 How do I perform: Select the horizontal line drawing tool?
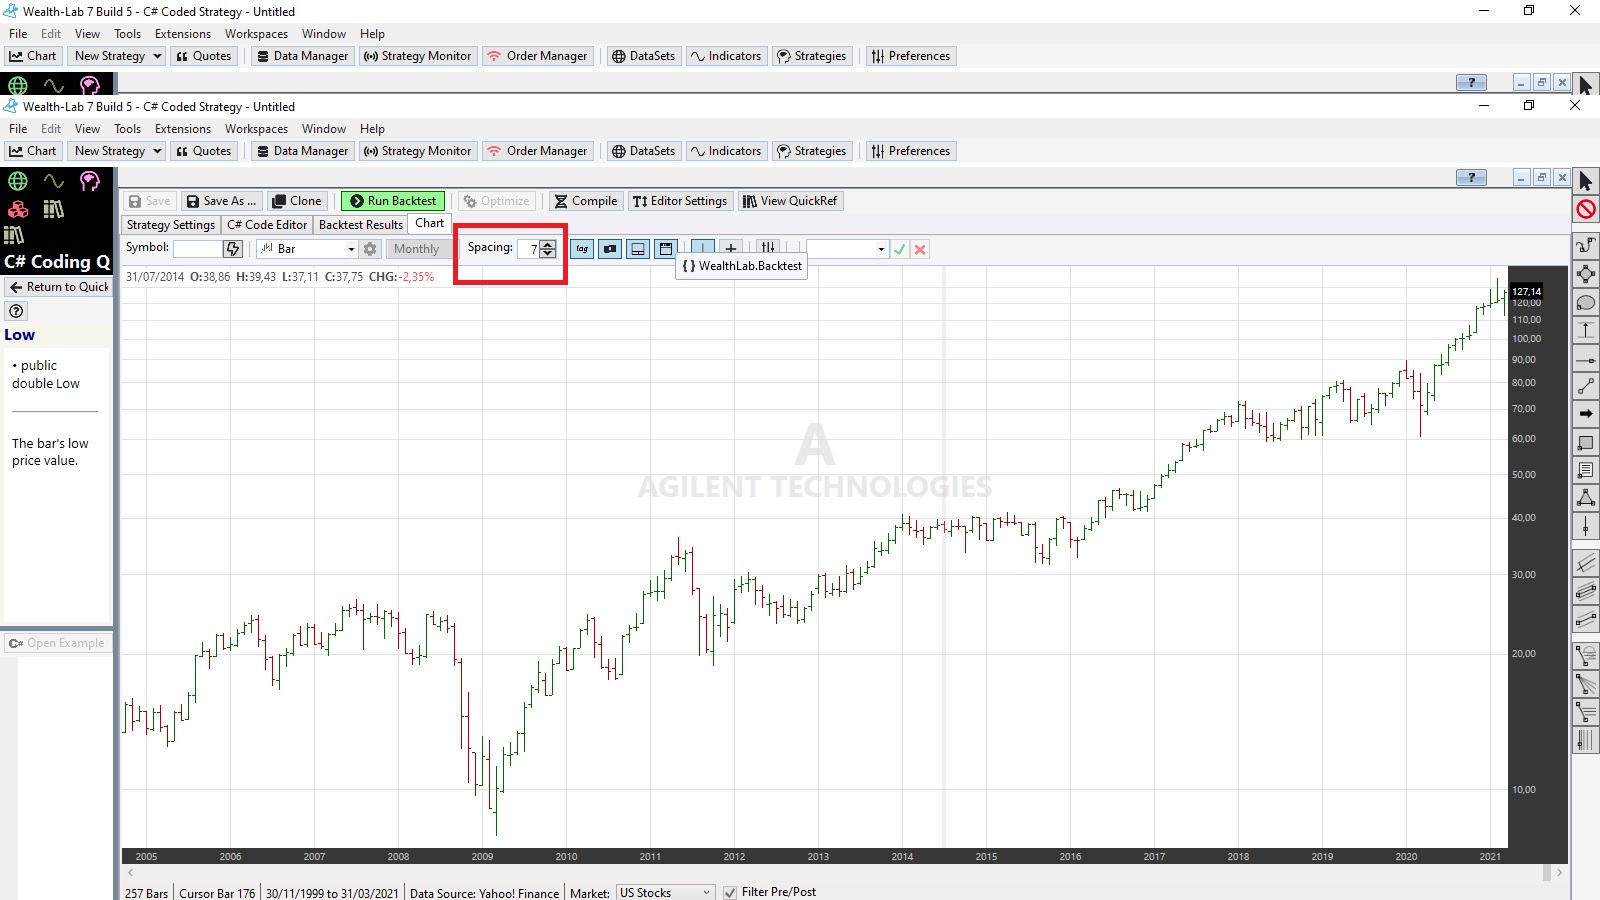pos(1585,358)
